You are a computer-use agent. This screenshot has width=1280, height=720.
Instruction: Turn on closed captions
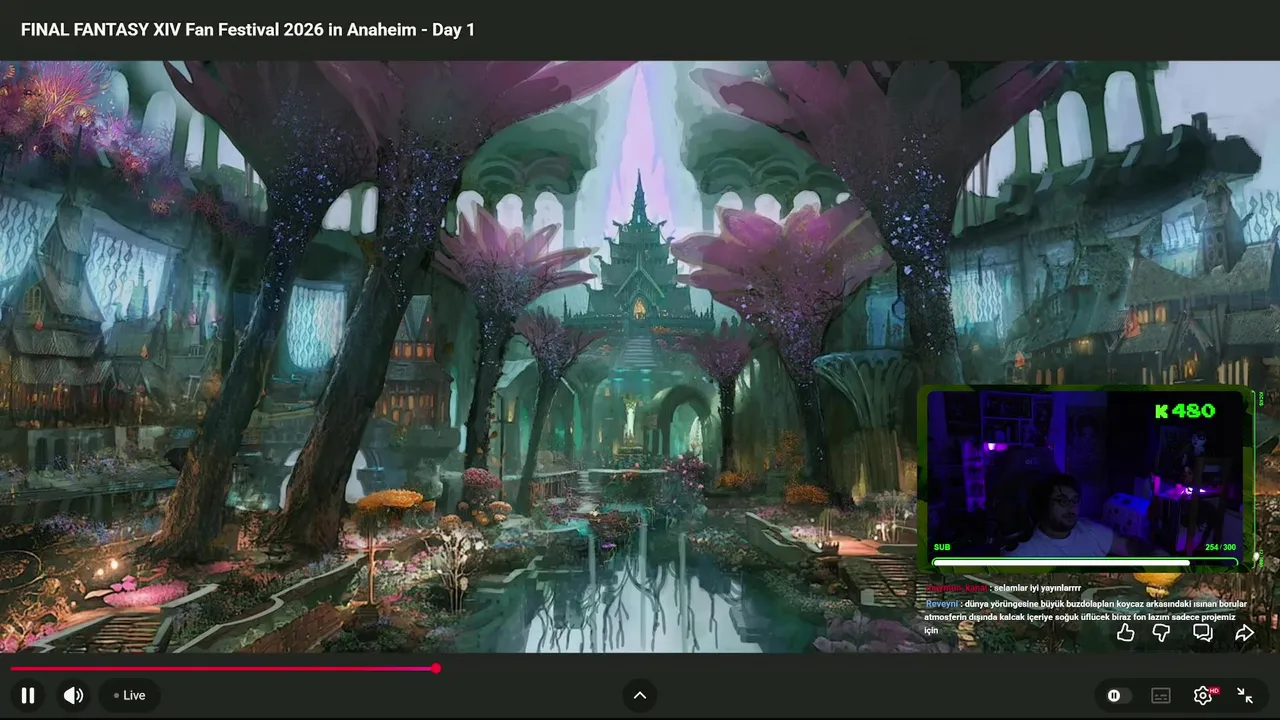(x=1161, y=695)
